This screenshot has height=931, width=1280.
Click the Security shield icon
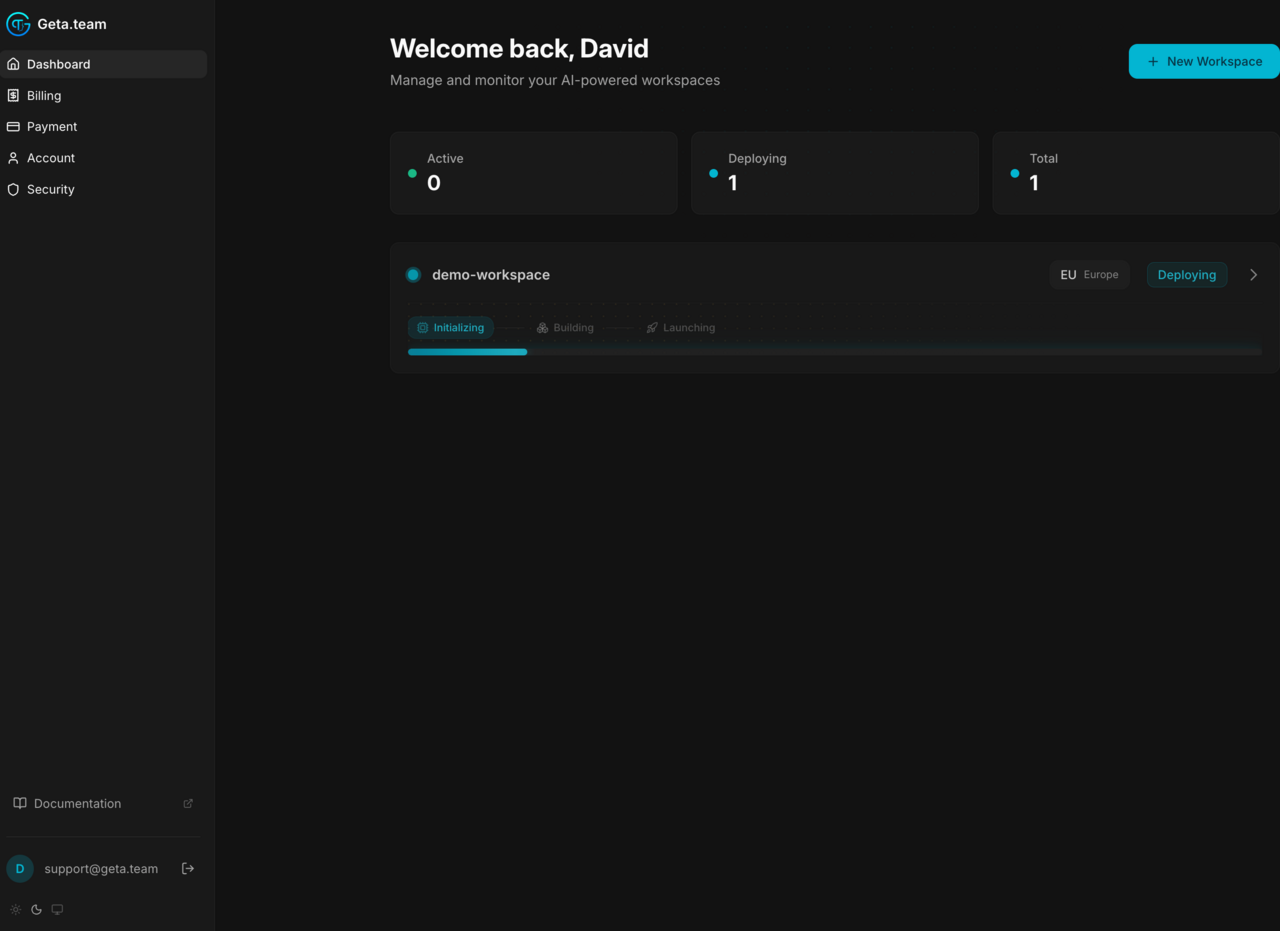click(x=13, y=189)
